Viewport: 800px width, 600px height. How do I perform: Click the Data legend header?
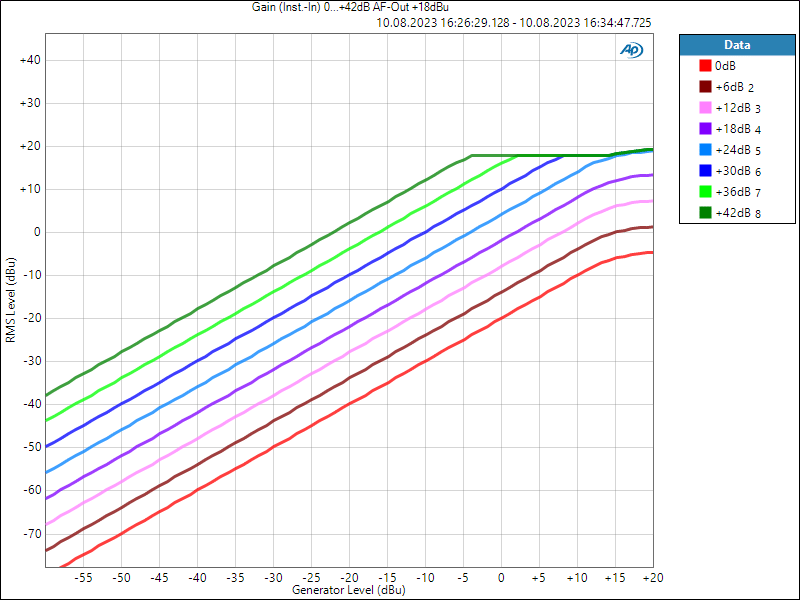coord(736,45)
